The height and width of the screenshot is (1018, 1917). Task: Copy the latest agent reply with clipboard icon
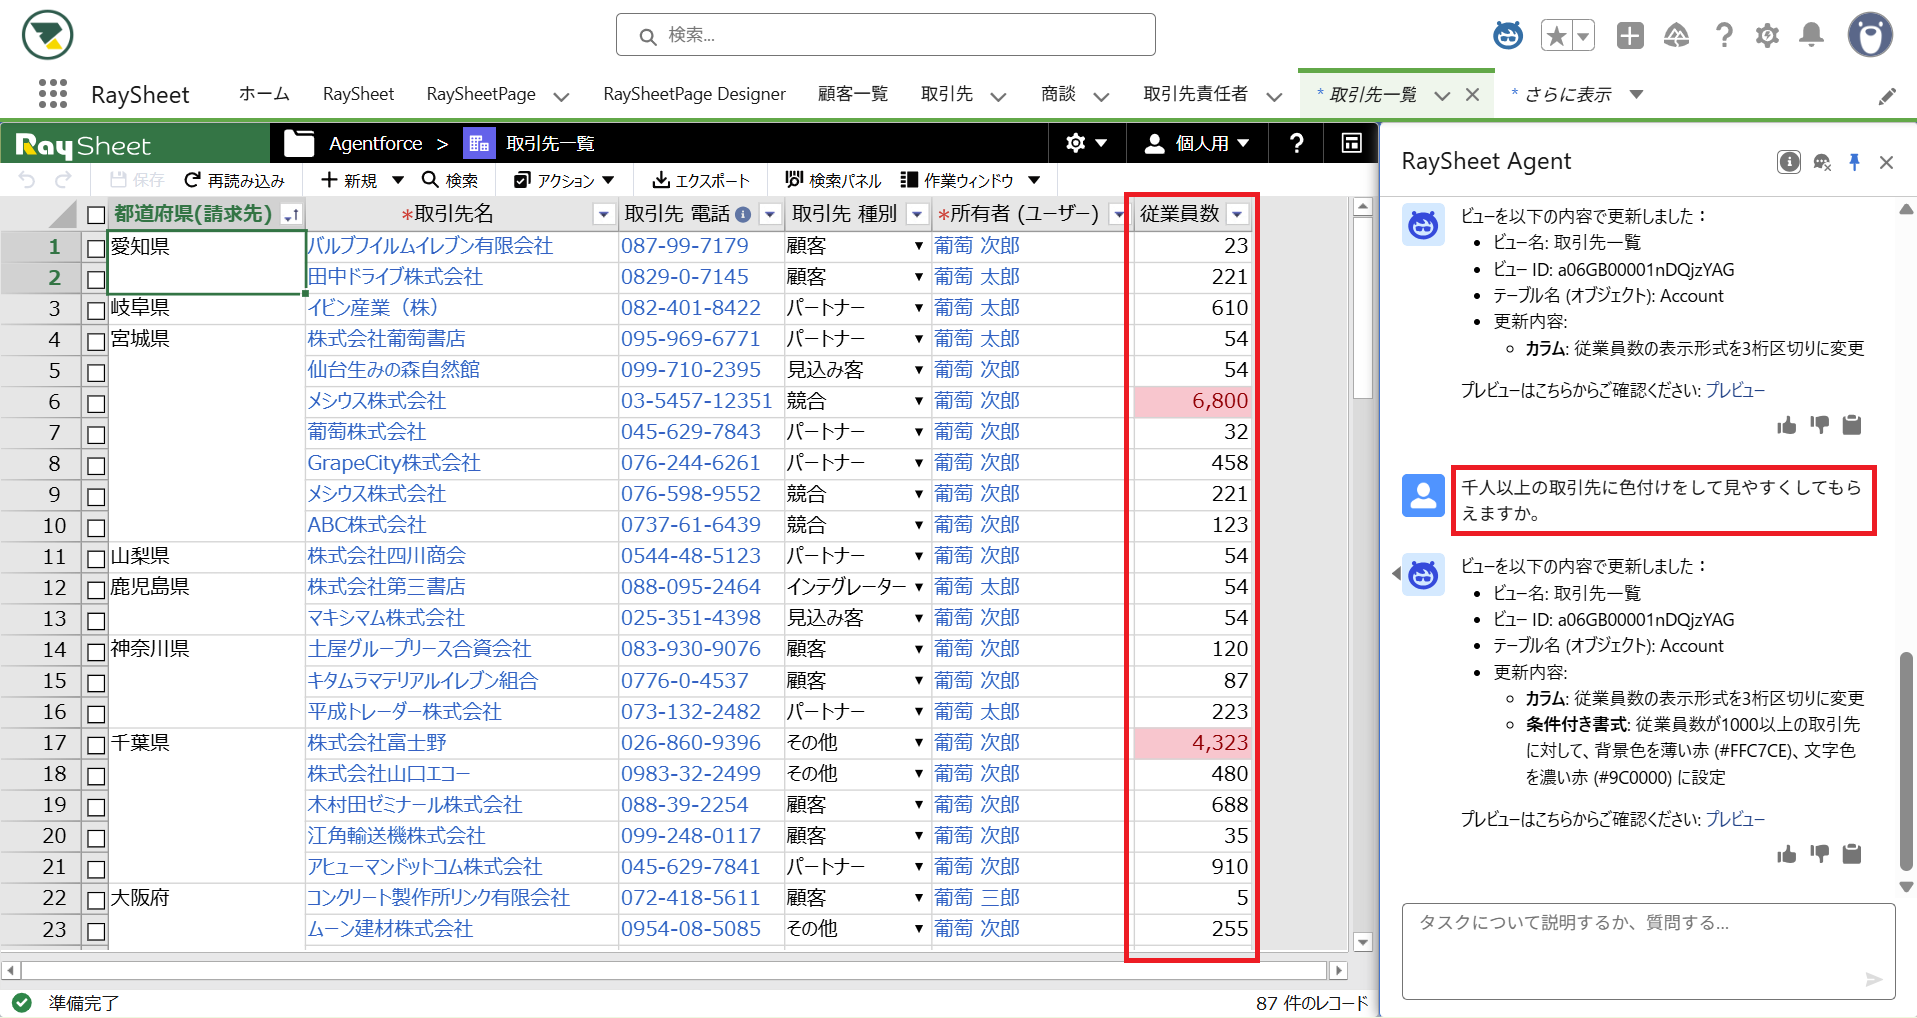click(1852, 854)
